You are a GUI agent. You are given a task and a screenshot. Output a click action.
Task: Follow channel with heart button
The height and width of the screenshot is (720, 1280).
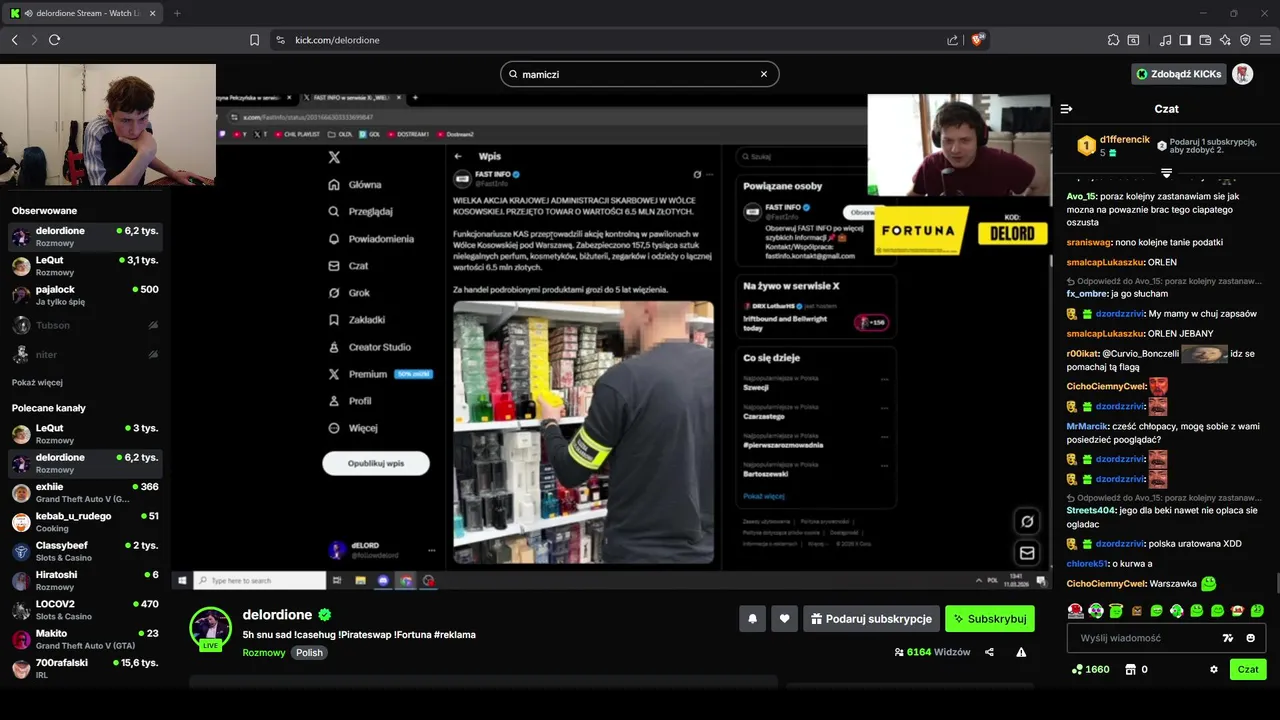click(x=784, y=619)
